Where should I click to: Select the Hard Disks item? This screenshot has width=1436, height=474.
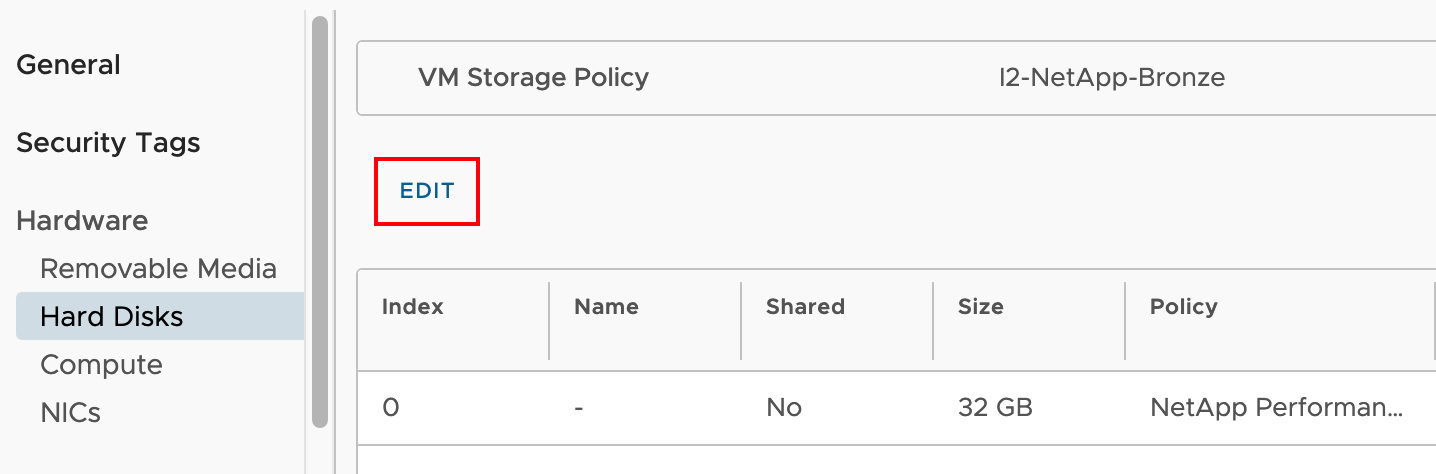click(x=112, y=317)
